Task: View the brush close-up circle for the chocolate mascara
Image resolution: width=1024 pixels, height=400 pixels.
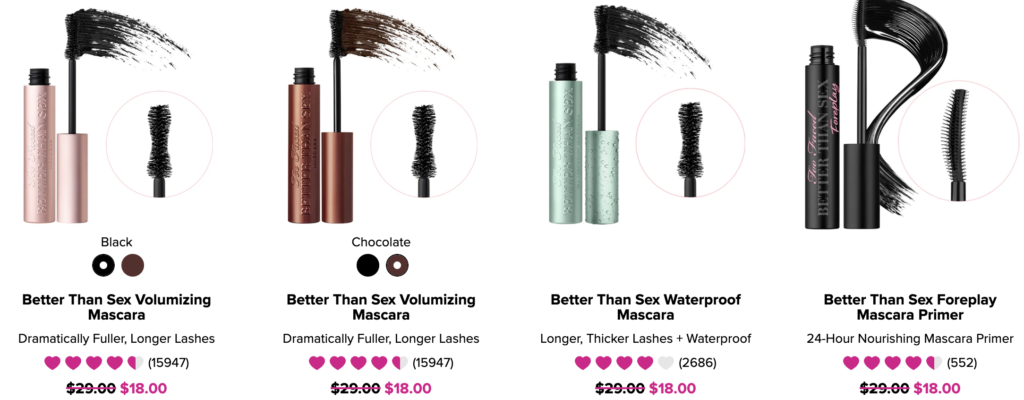Action: click(x=424, y=144)
